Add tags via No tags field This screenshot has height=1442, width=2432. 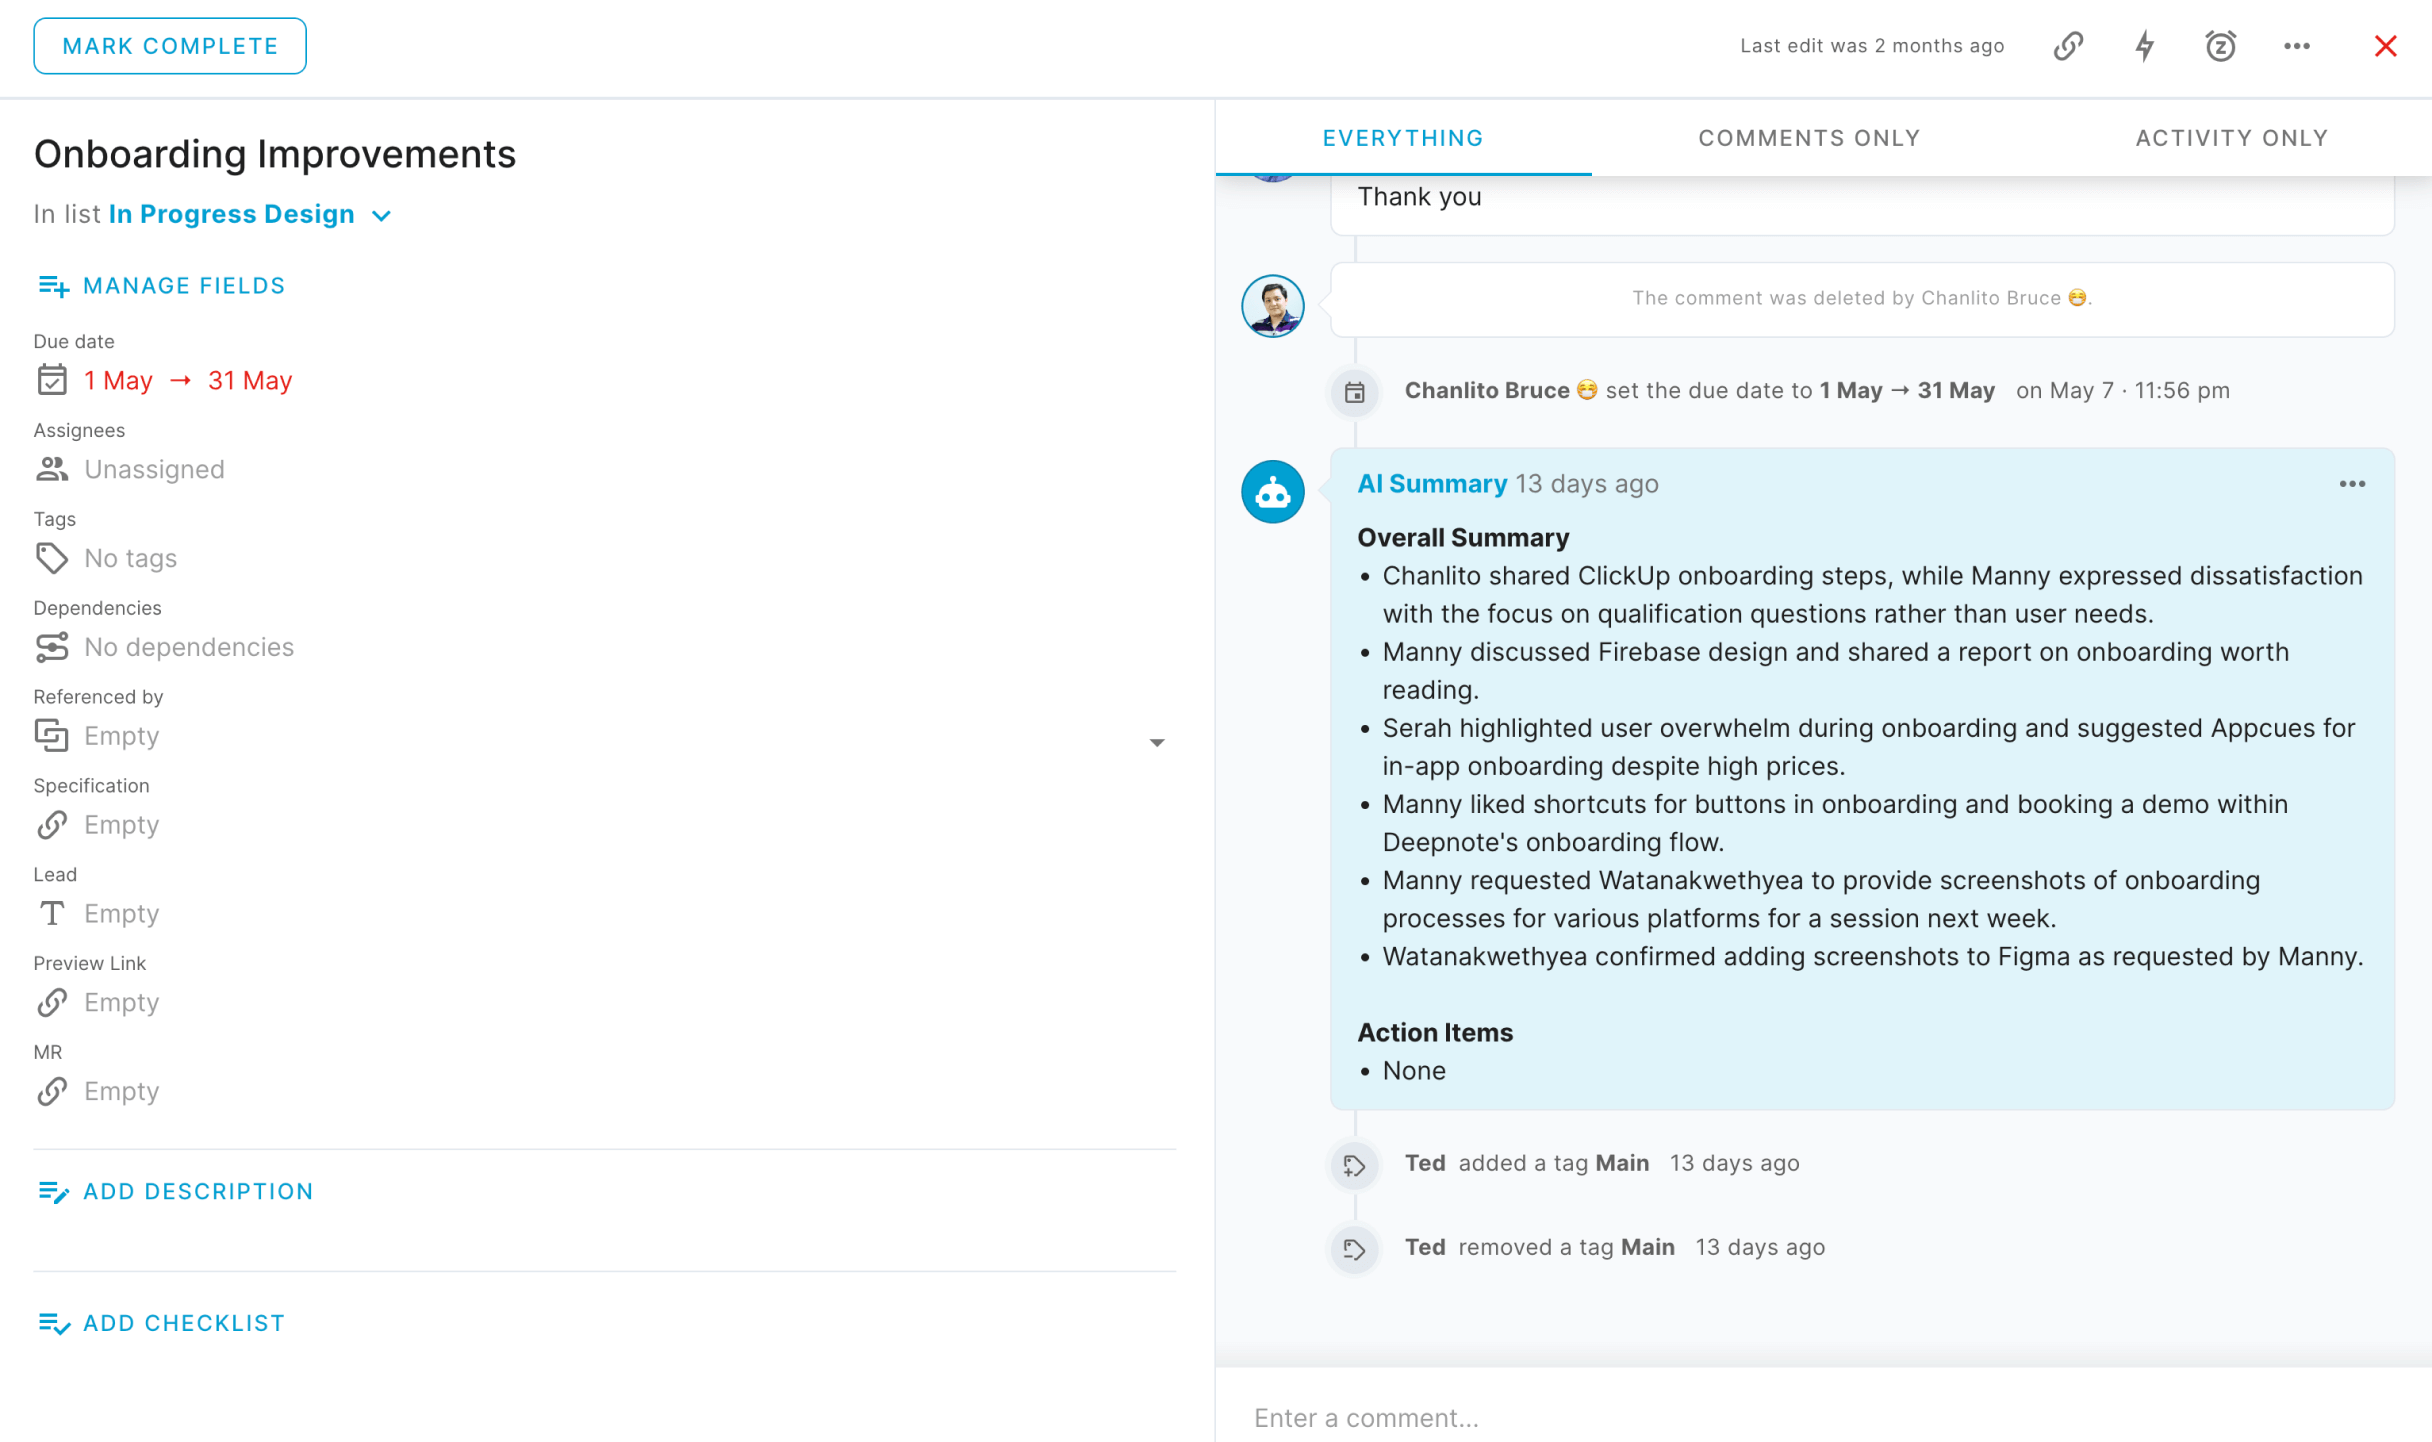click(131, 558)
